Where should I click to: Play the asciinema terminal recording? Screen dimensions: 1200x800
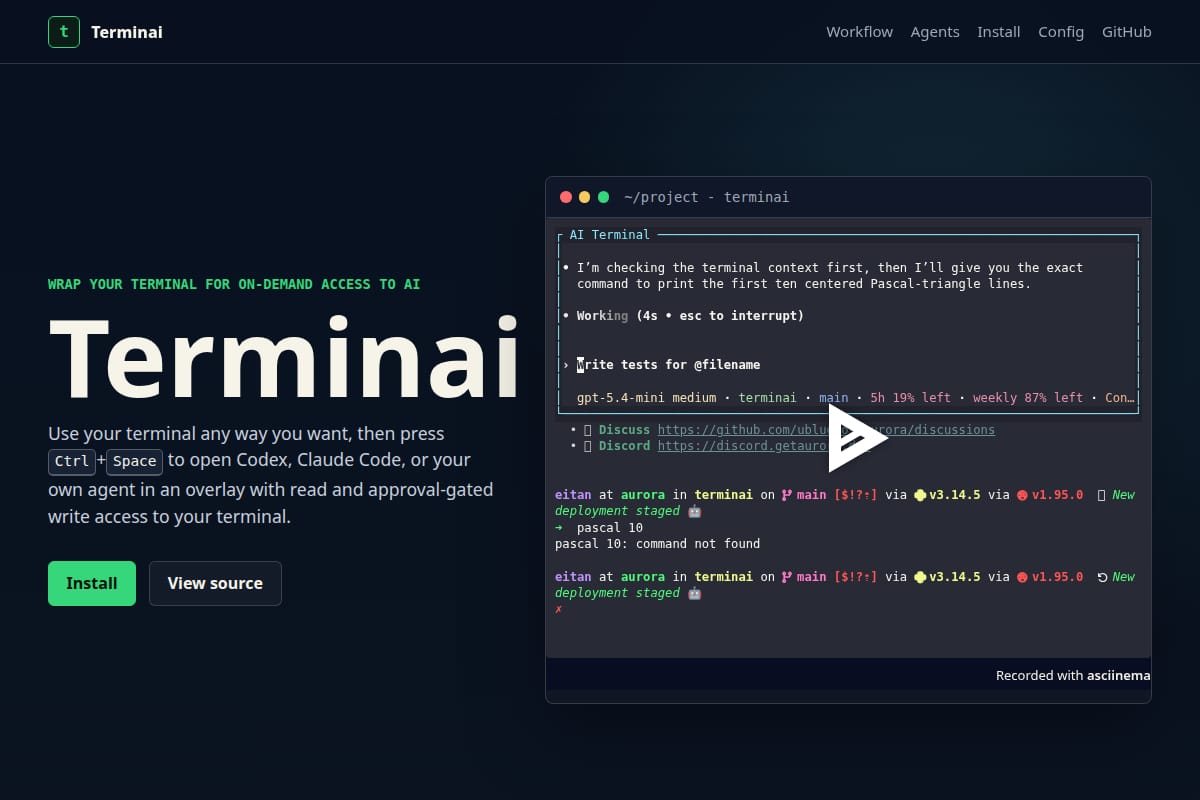click(856, 438)
